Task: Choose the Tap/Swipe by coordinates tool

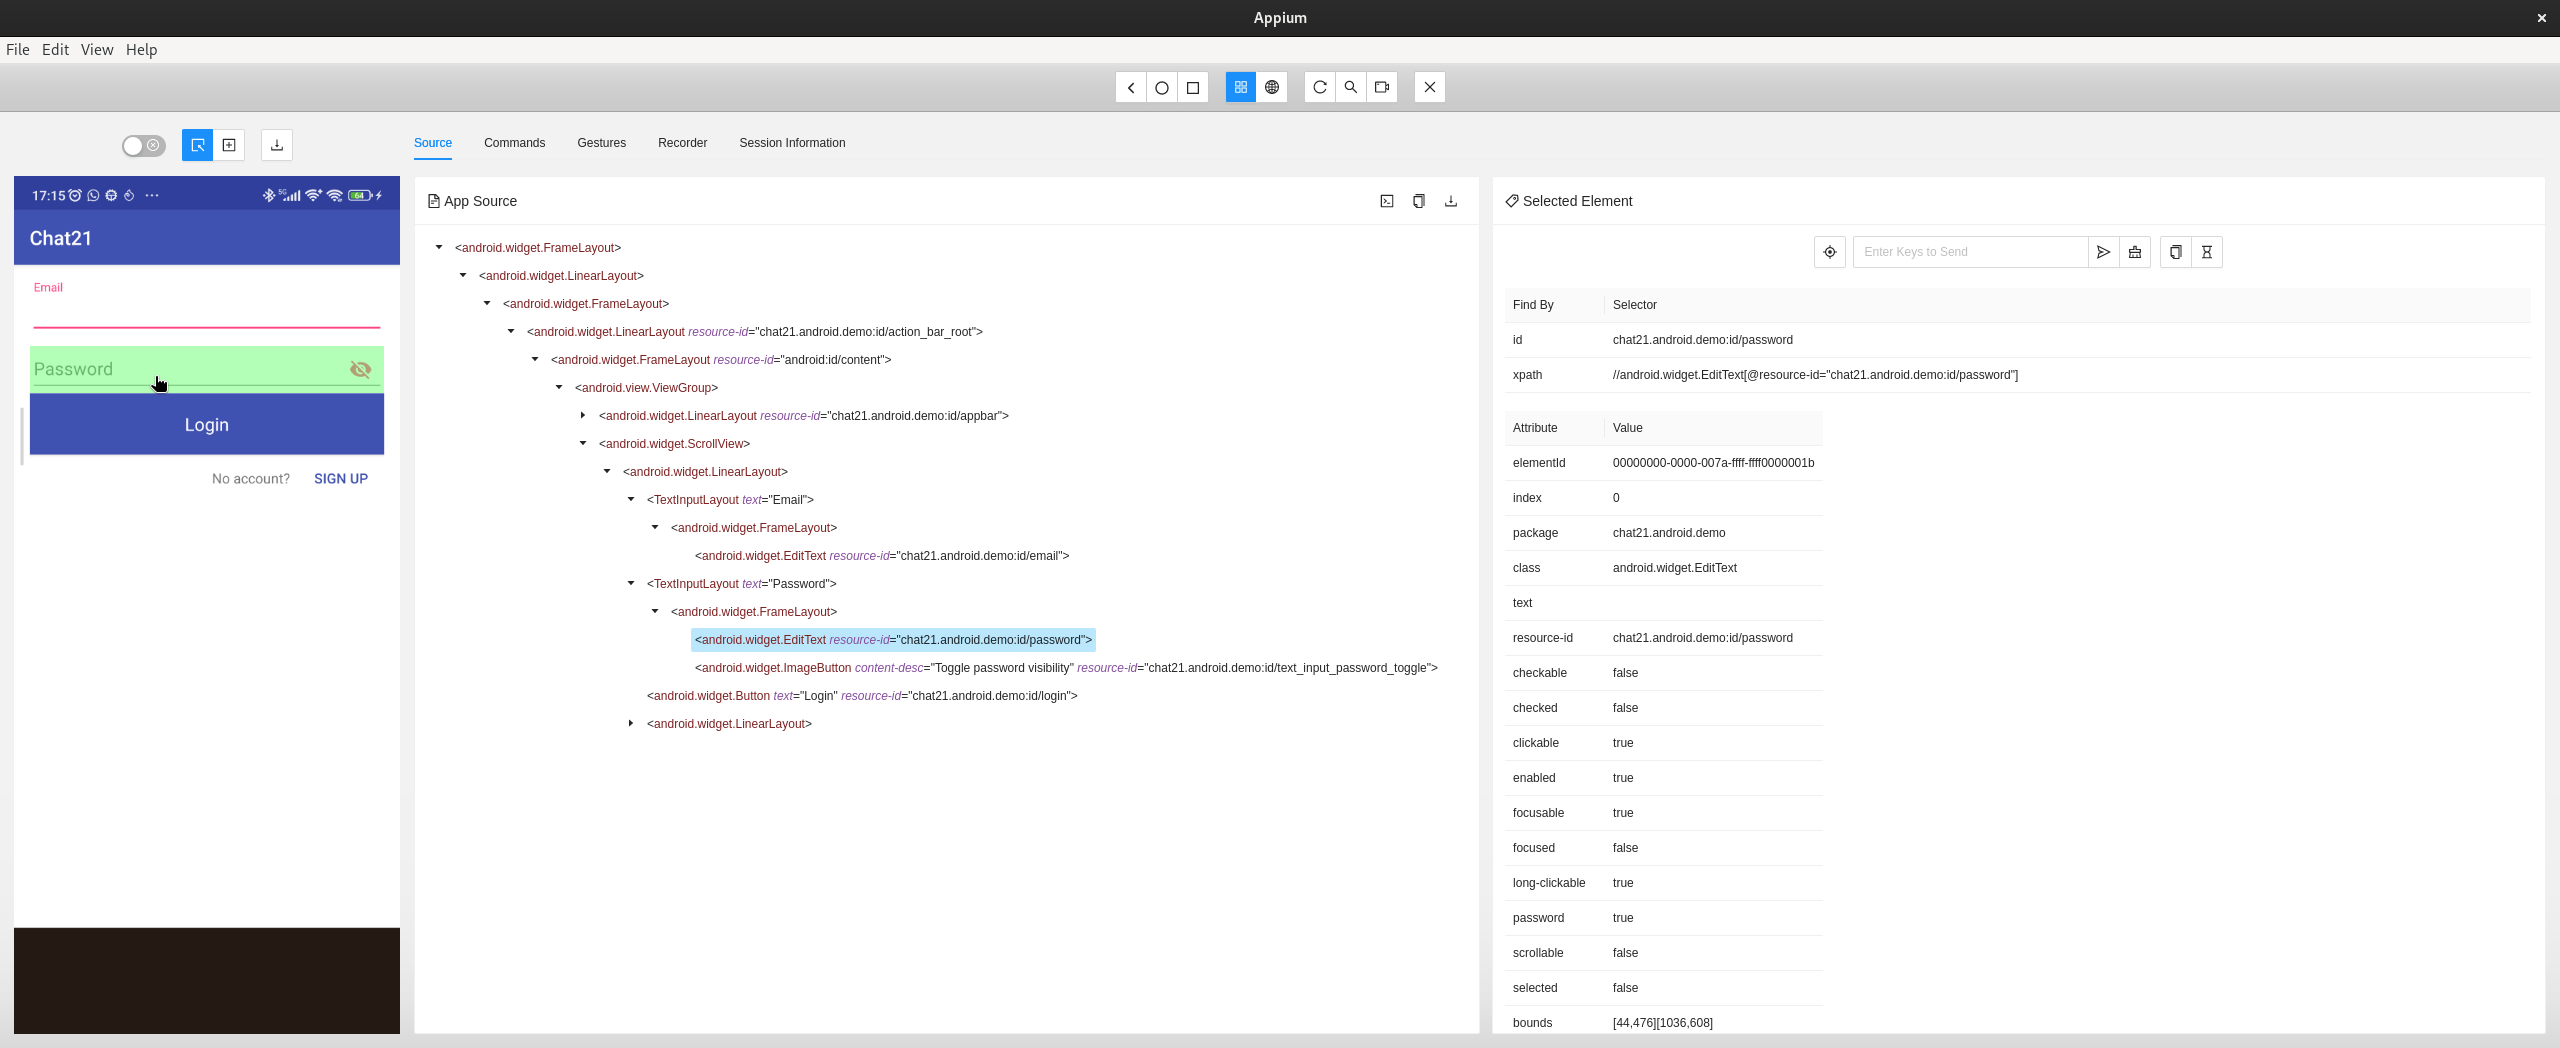Action: (229, 145)
